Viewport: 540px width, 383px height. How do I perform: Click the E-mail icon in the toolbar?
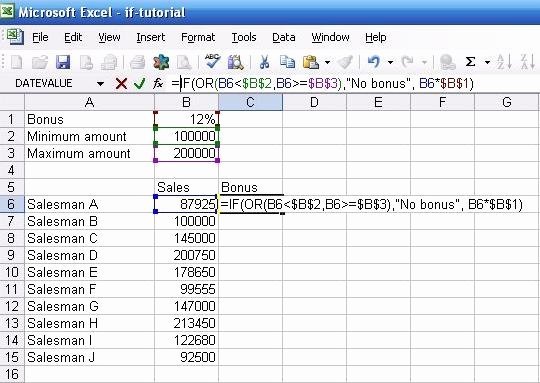coord(109,62)
